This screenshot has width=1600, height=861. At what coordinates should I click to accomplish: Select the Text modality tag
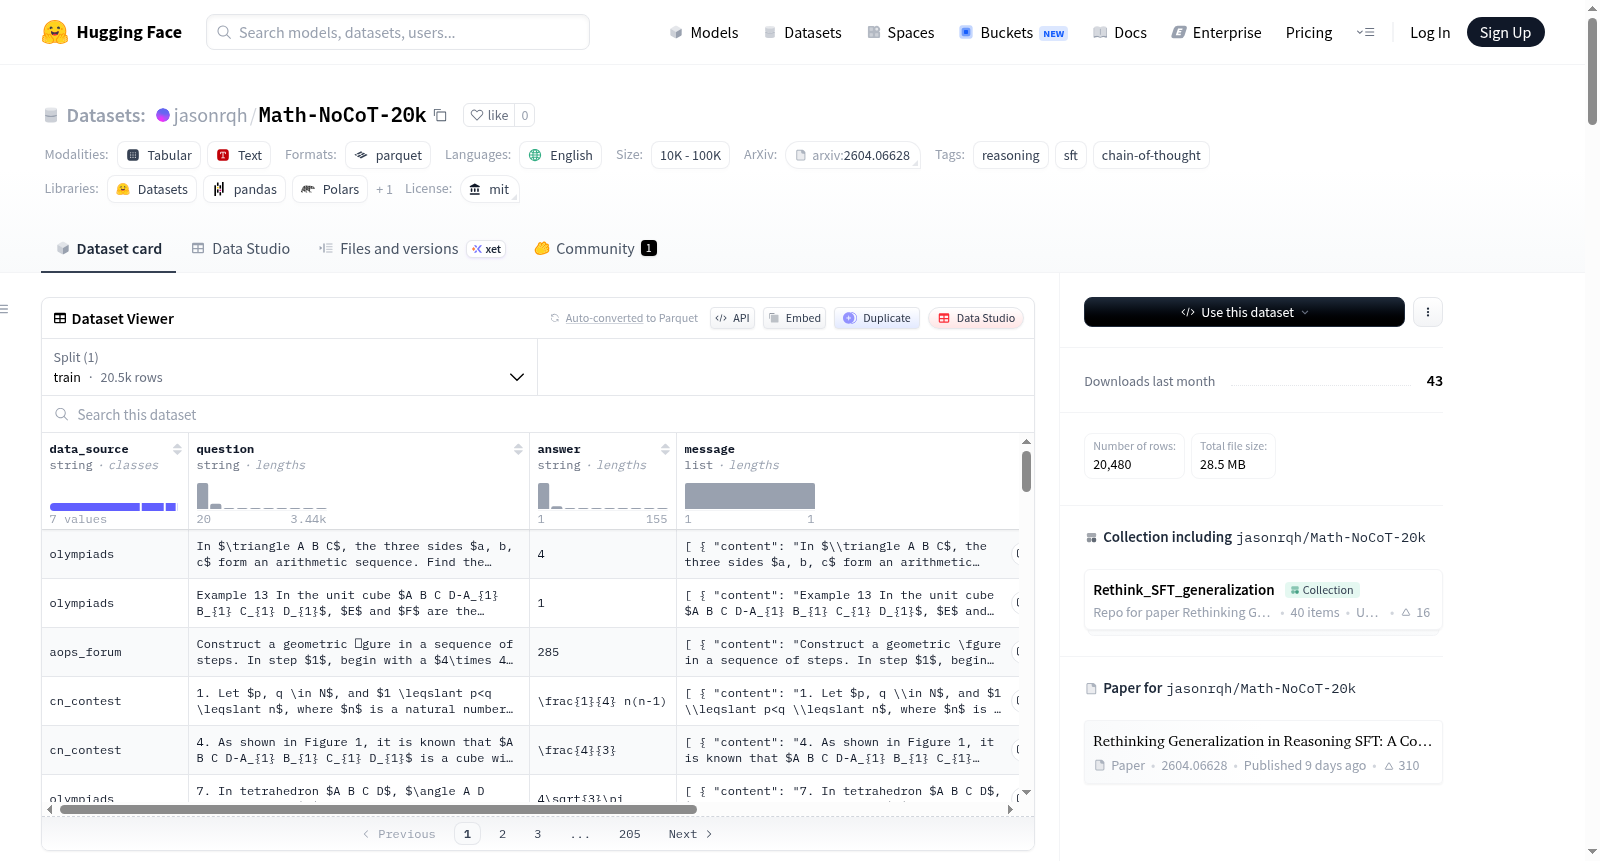239,155
